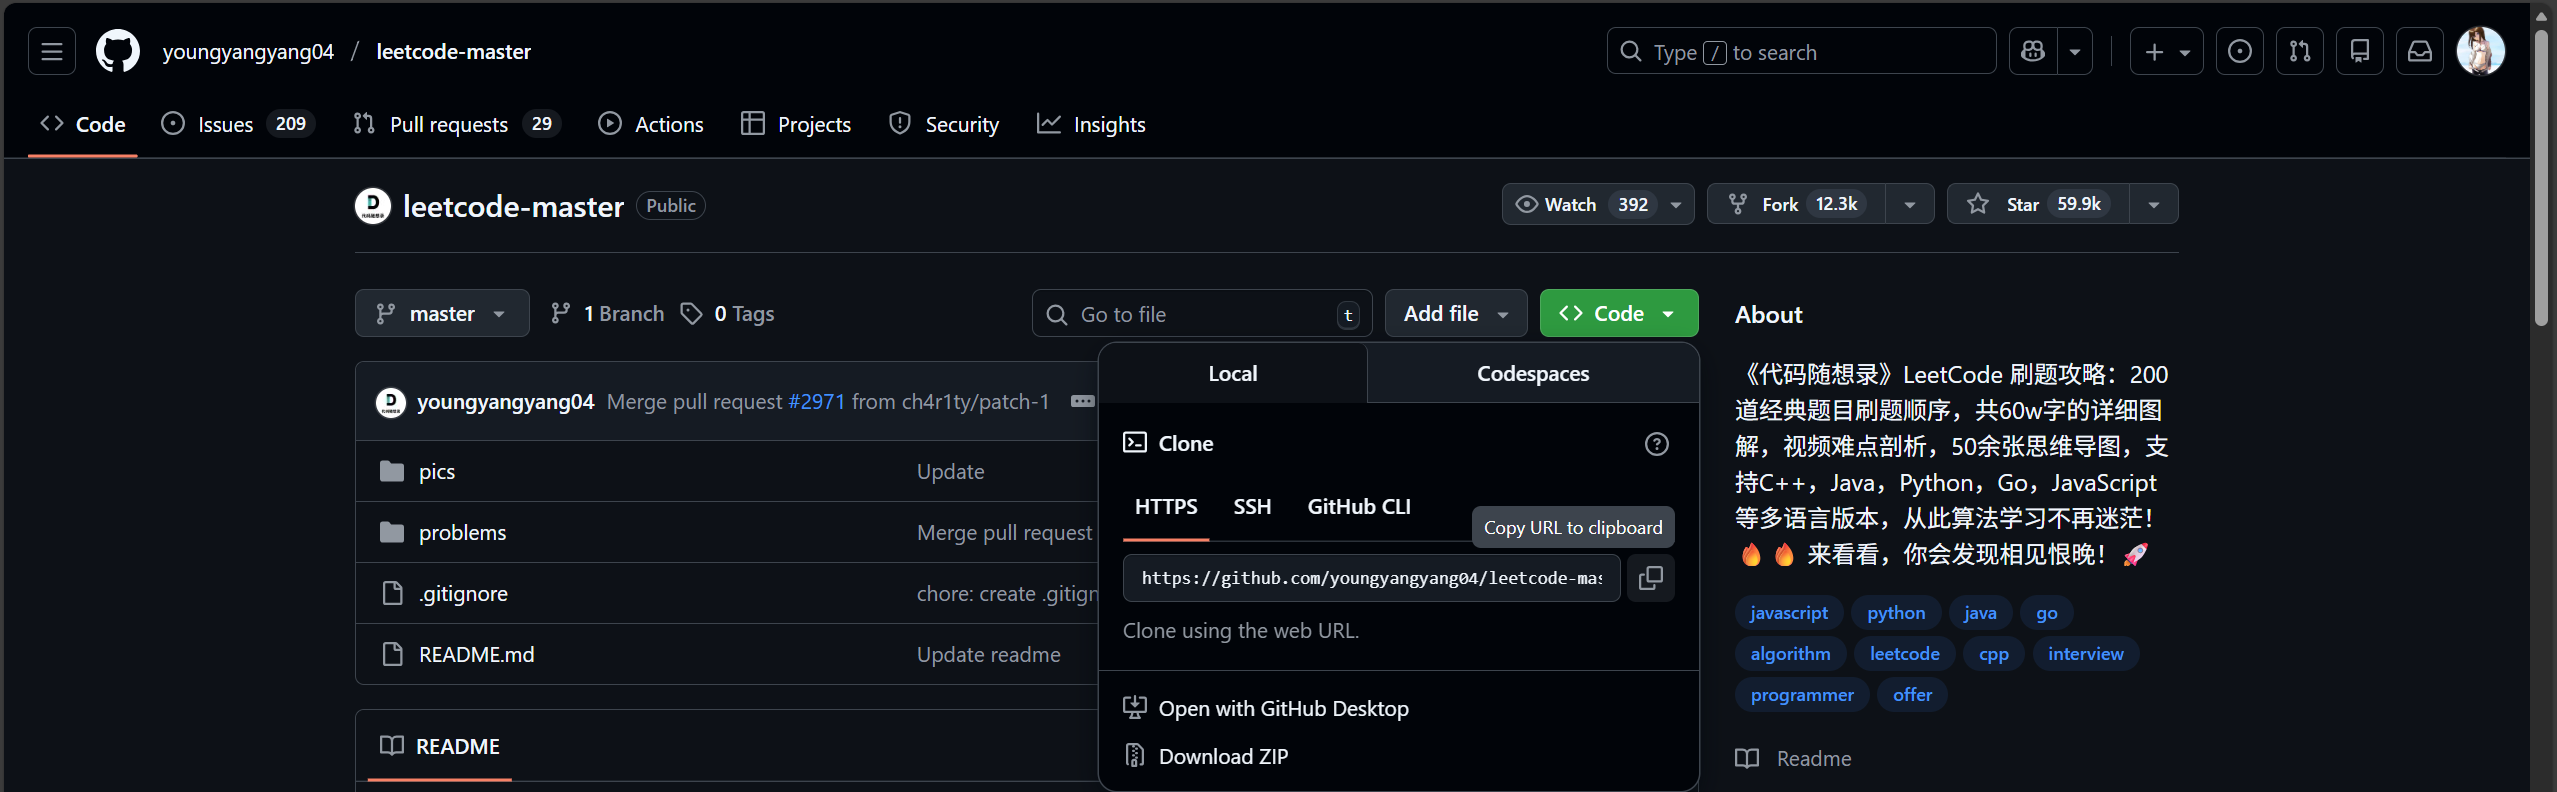Star the repository
This screenshot has width=2557, height=792.
pos(2038,204)
